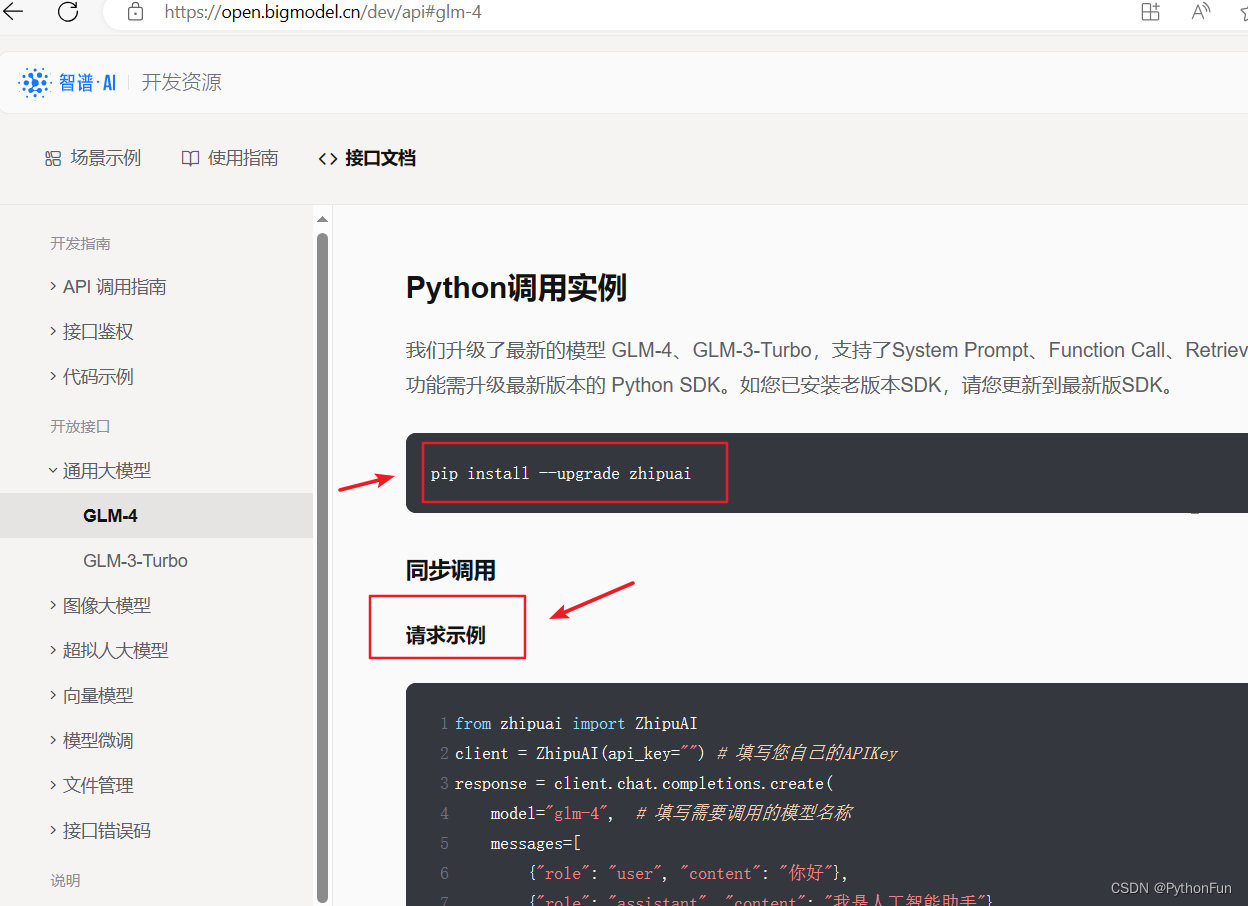Collapse the 通用大模型 section

[x=107, y=470]
